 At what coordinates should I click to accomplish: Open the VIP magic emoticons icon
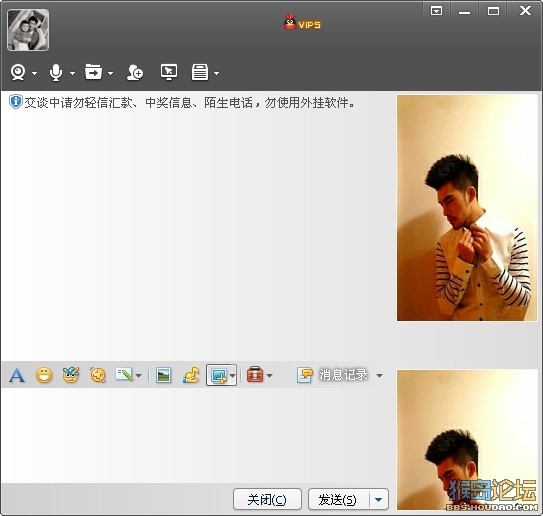pyautogui.click(x=71, y=375)
